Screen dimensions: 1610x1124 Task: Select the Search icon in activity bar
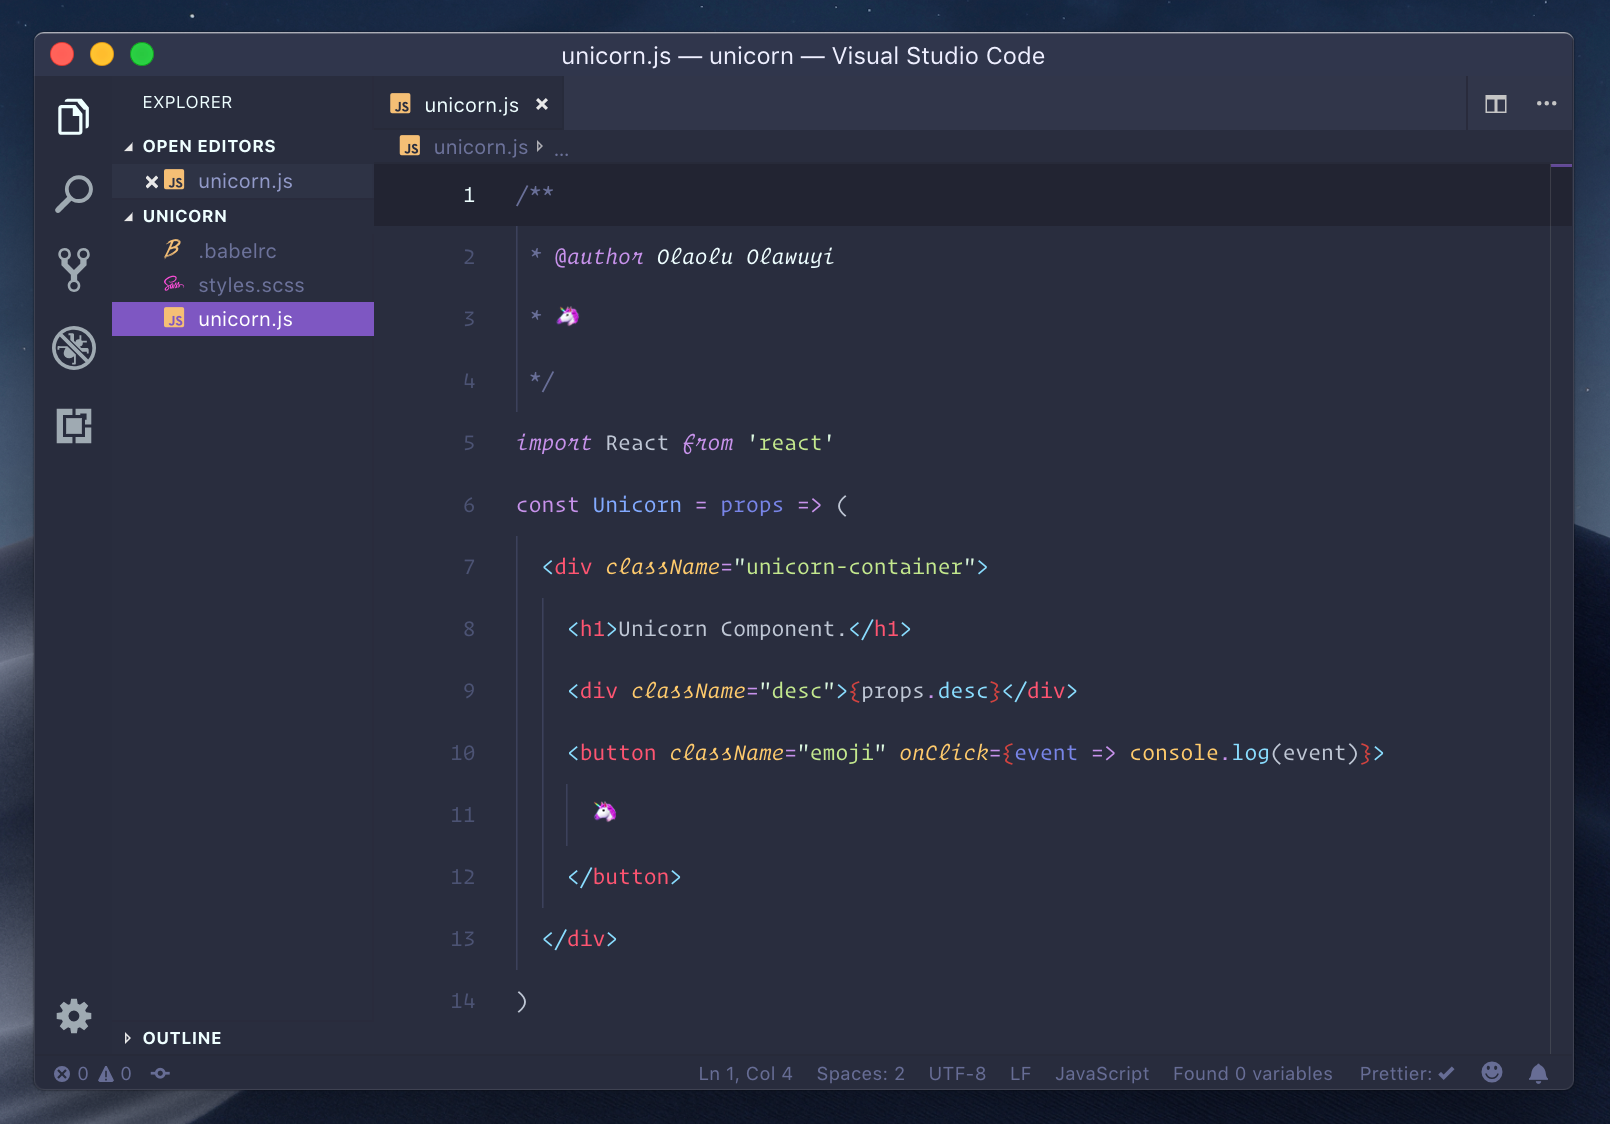[72, 193]
